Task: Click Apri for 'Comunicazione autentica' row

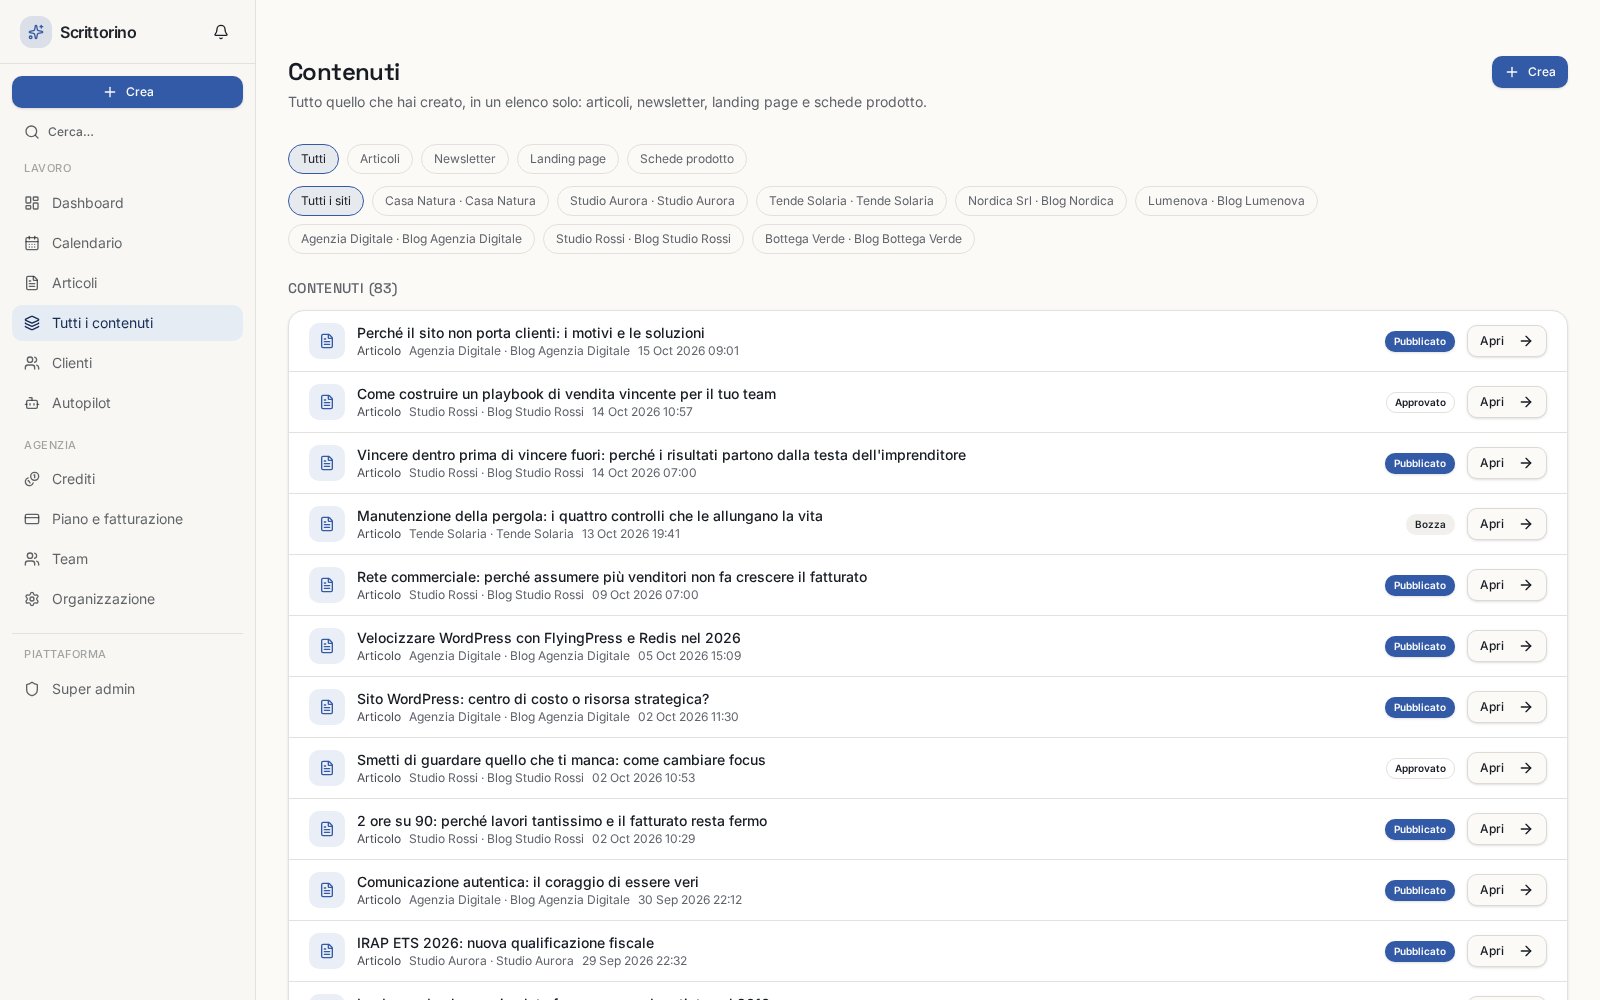Action: tap(1507, 890)
